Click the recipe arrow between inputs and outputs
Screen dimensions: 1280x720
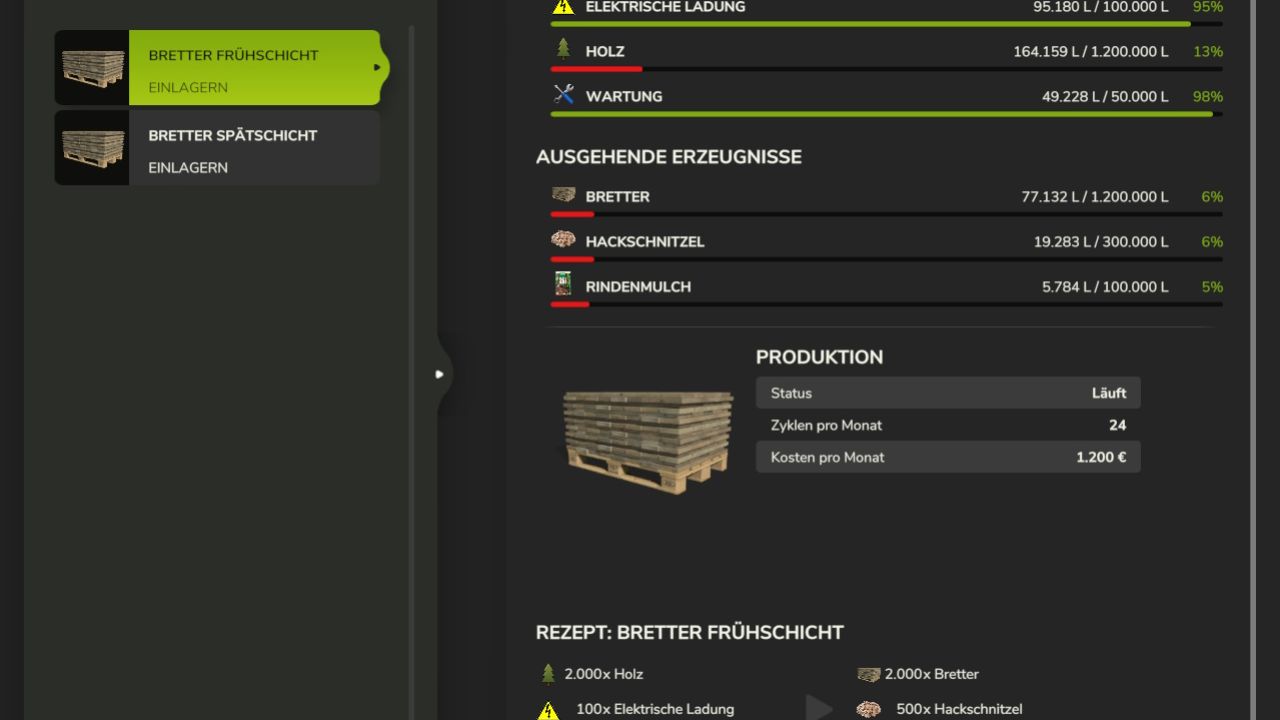click(819, 708)
